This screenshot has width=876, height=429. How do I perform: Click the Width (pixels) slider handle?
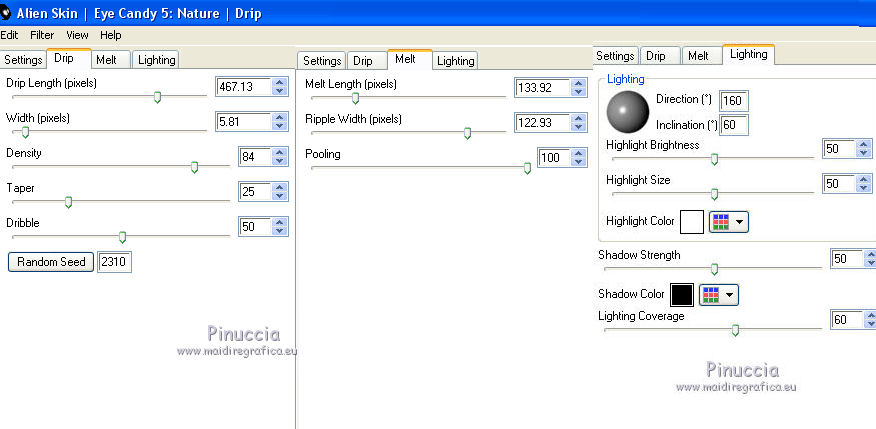tap(25, 132)
